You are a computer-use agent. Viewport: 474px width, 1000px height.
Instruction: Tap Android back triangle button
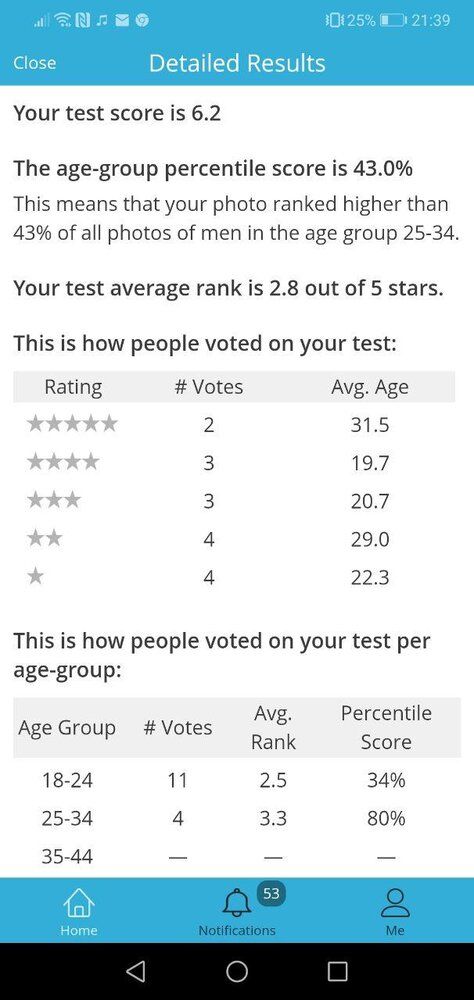pyautogui.click(x=135, y=971)
